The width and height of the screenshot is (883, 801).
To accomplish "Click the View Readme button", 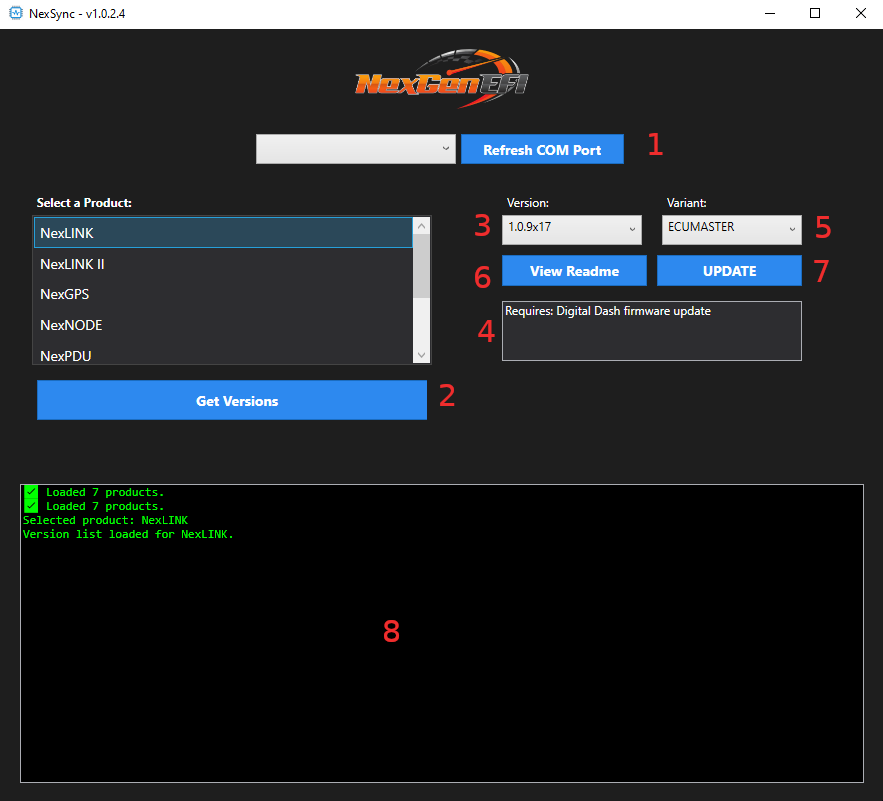I will click(574, 270).
